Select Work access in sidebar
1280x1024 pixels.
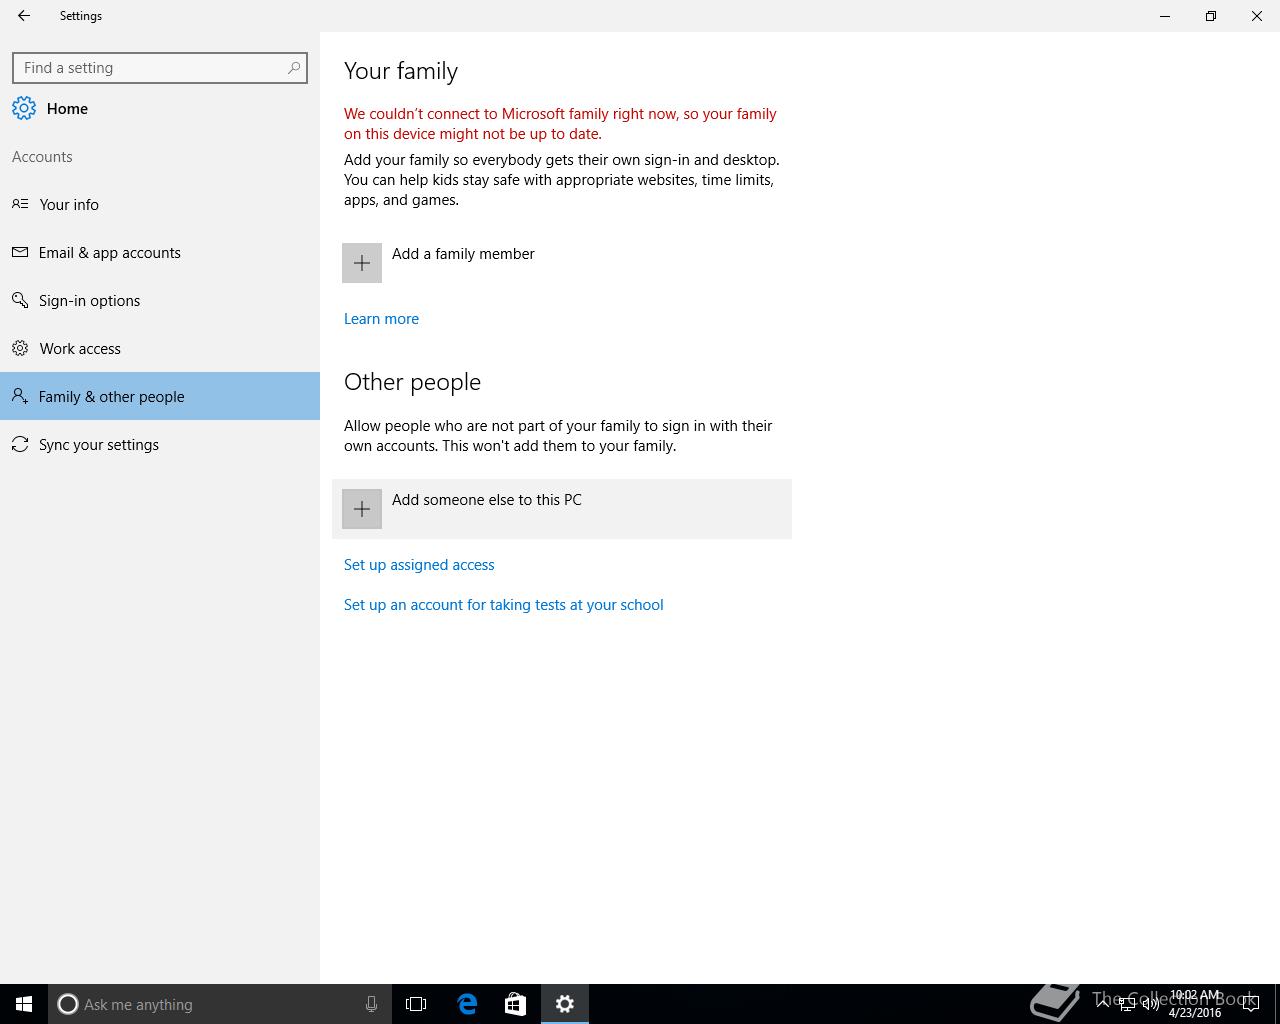click(160, 348)
